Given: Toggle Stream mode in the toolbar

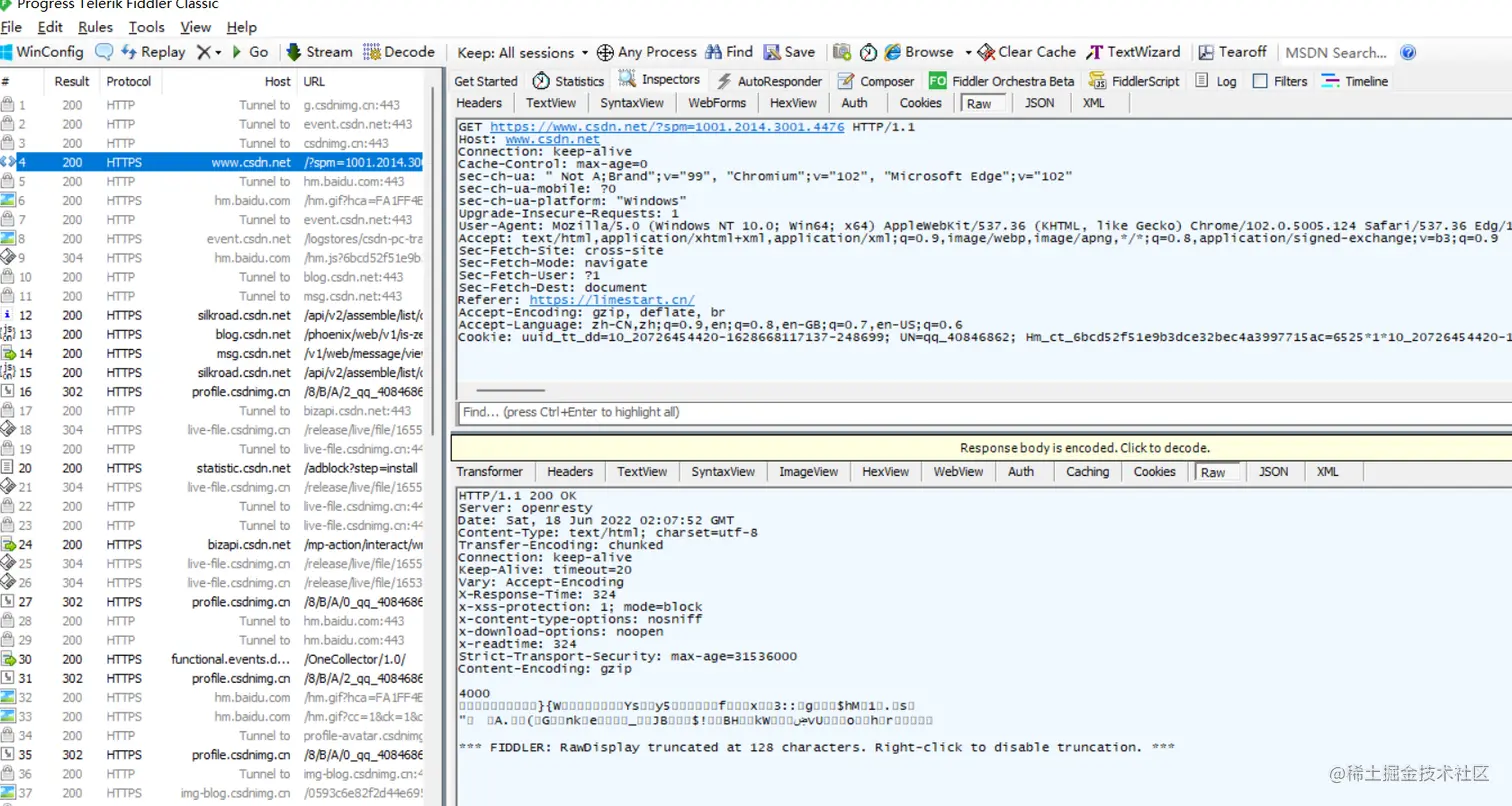Looking at the screenshot, I should click(320, 52).
